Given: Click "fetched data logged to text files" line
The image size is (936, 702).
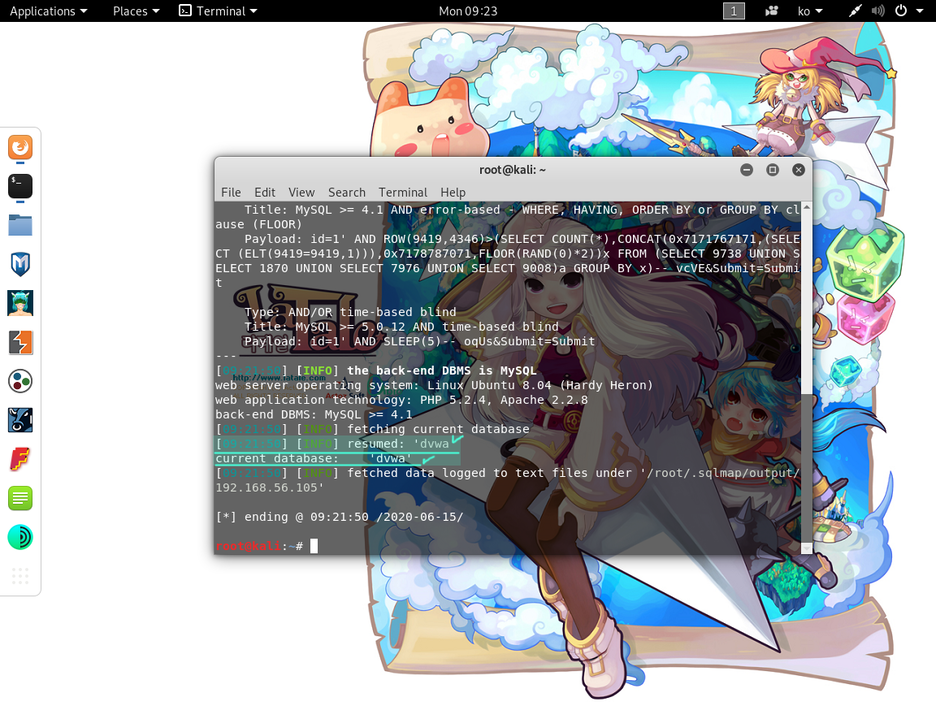Looking at the screenshot, I should [507, 473].
